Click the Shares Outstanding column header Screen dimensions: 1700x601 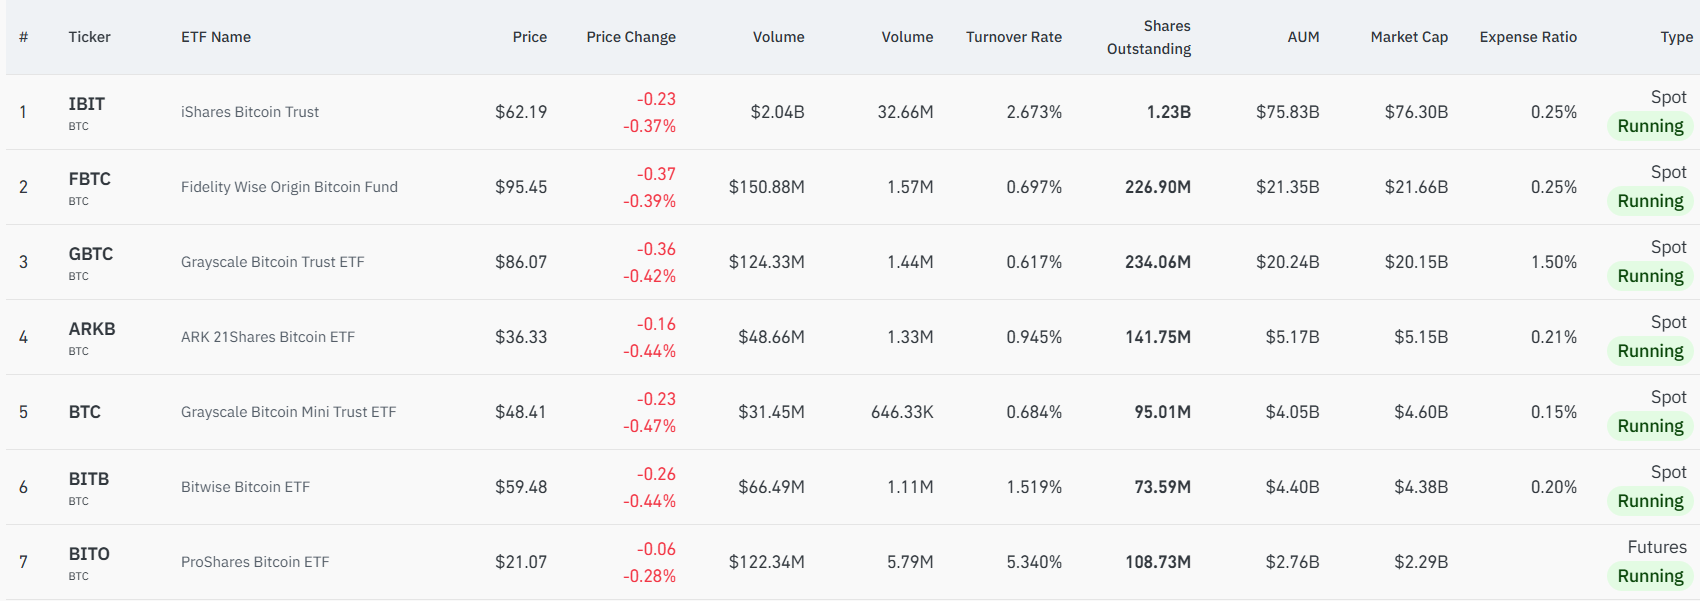(x=1149, y=37)
